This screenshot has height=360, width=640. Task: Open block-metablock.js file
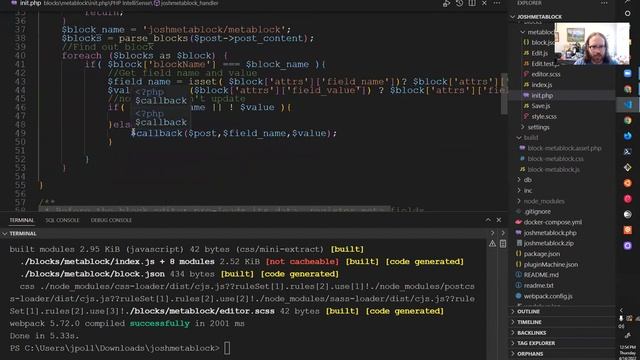[x=553, y=170]
